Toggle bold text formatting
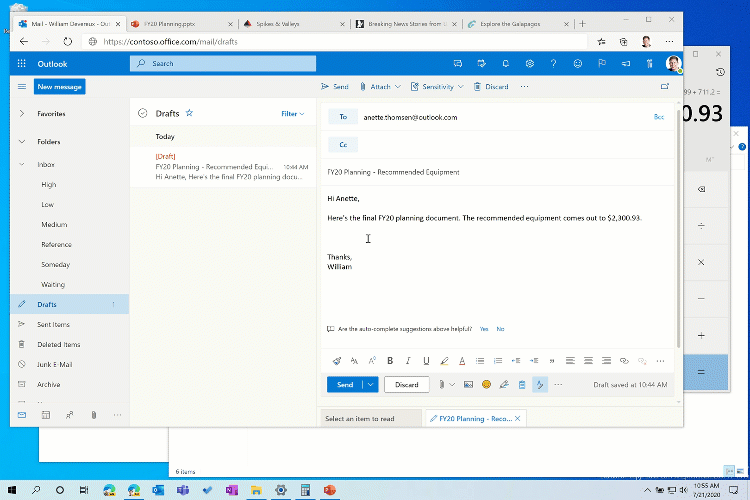This screenshot has width=750, height=500. click(x=390, y=360)
